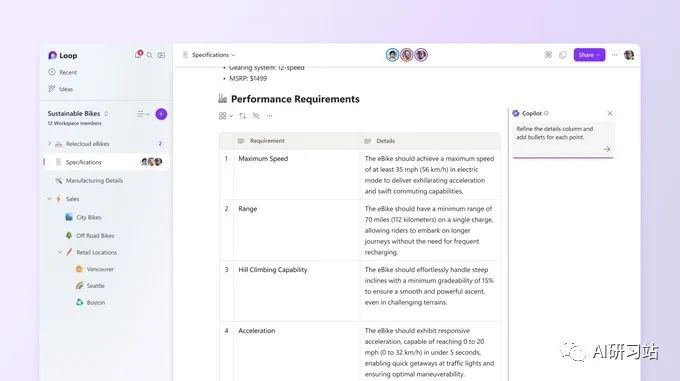Collapse the Retail Locations group
Viewport: 680px width, 381px height.
tap(60, 252)
